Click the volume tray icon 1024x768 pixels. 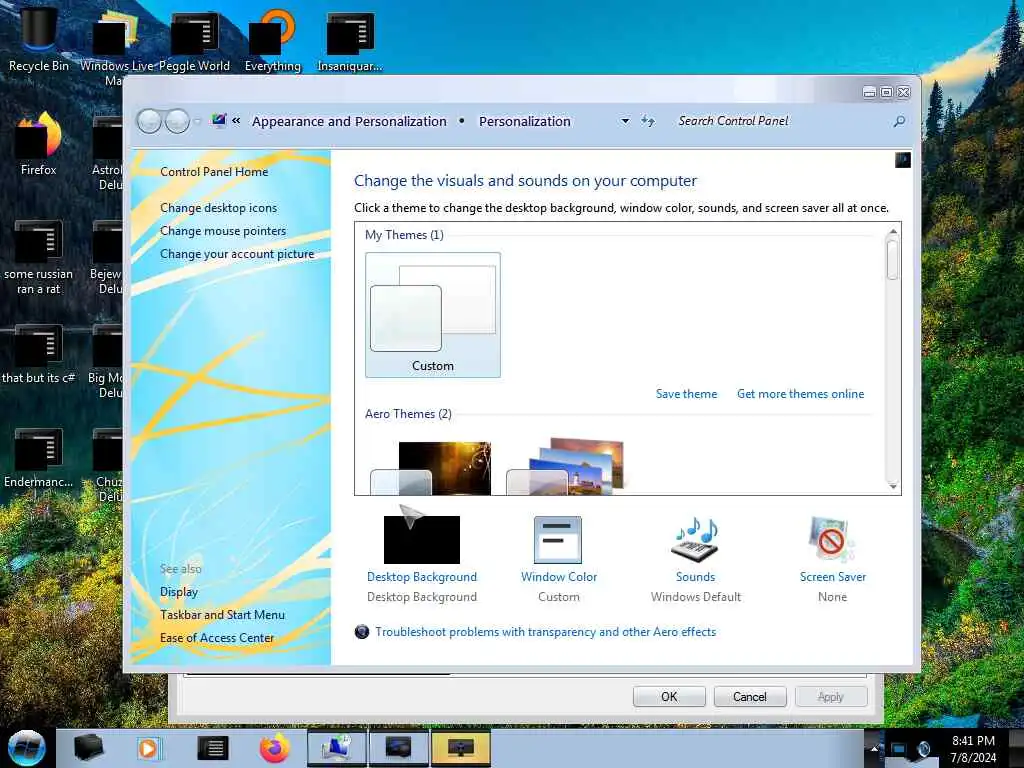tap(923, 750)
